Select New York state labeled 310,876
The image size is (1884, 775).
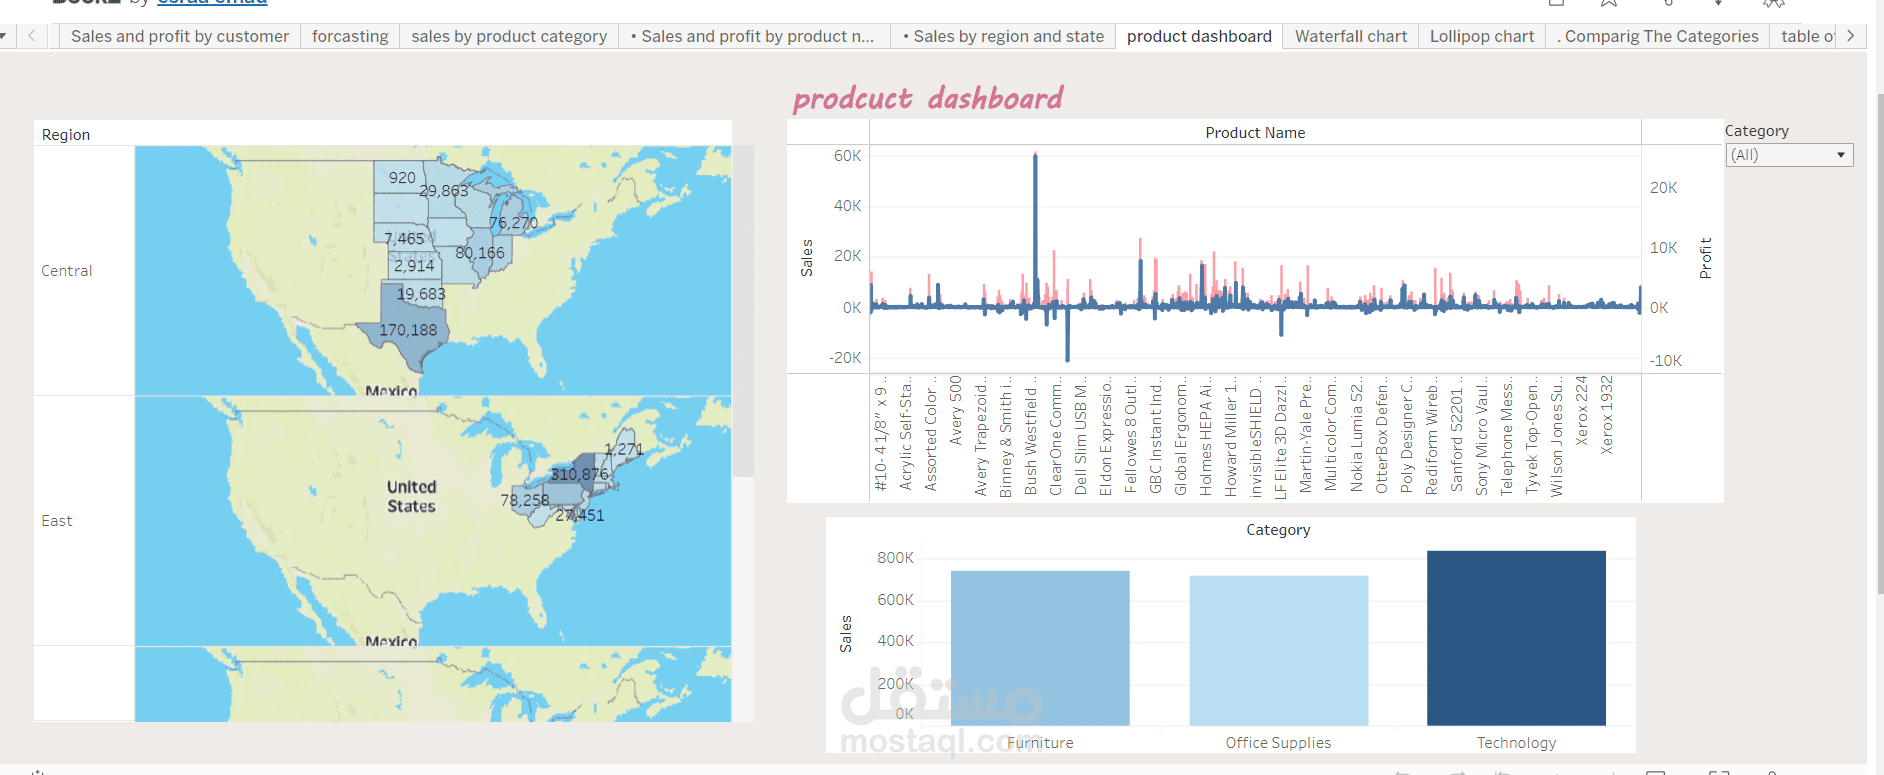[578, 474]
